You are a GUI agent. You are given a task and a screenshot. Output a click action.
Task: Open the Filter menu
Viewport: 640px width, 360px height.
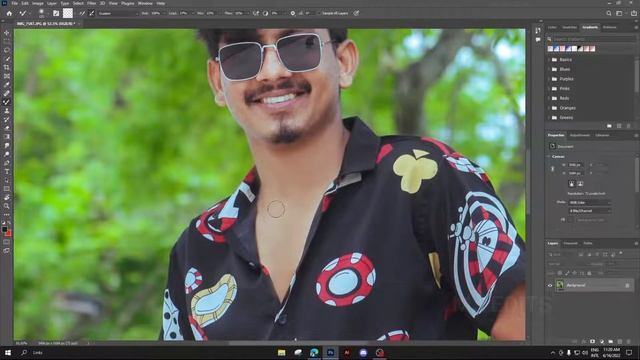click(91, 3)
